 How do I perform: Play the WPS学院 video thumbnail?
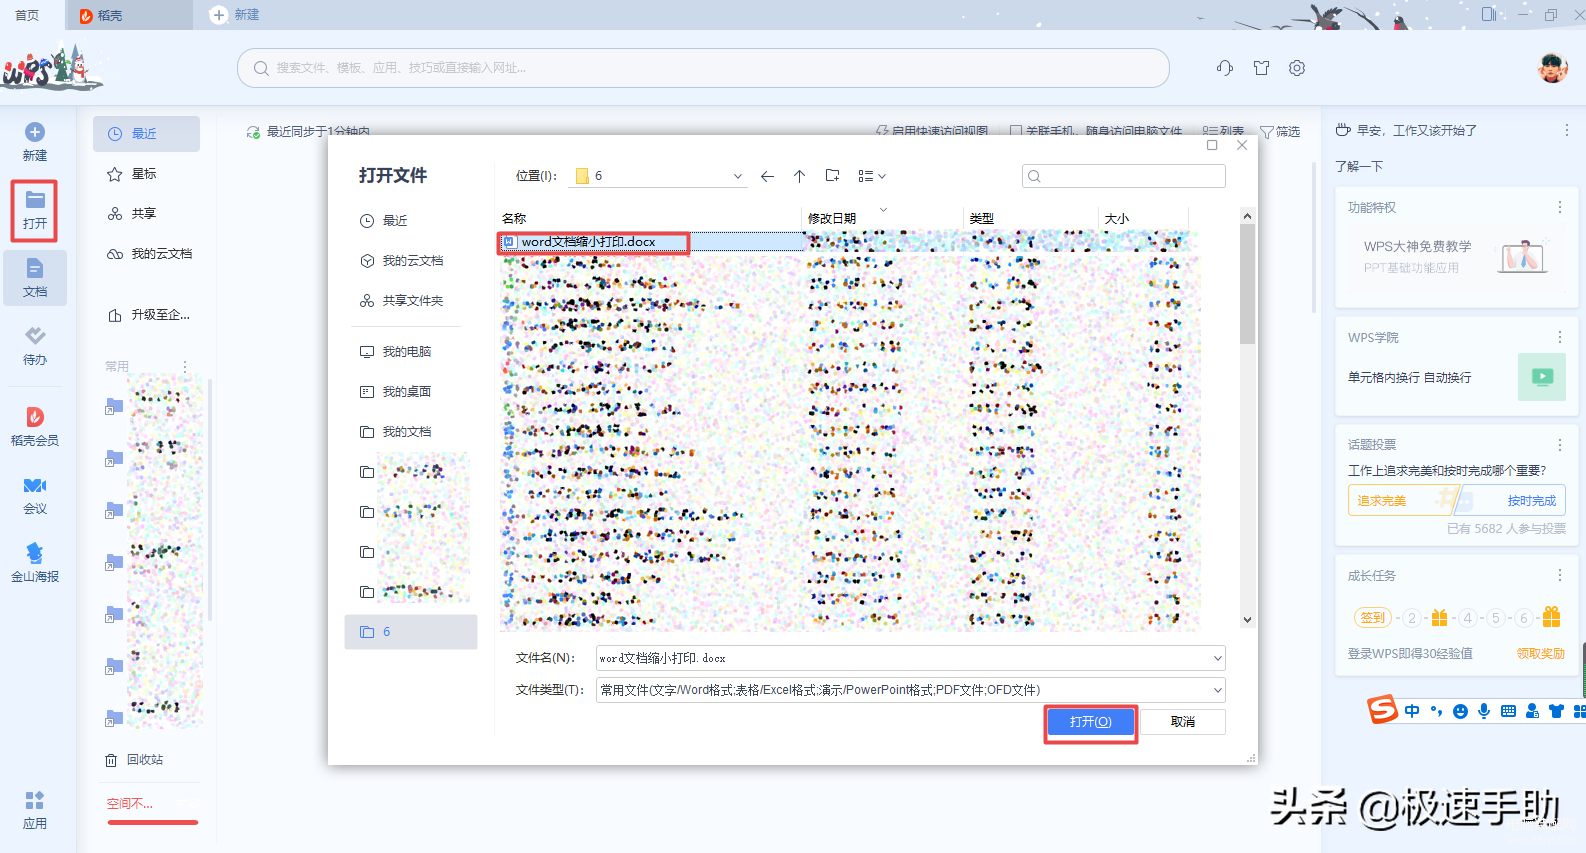pyautogui.click(x=1541, y=377)
